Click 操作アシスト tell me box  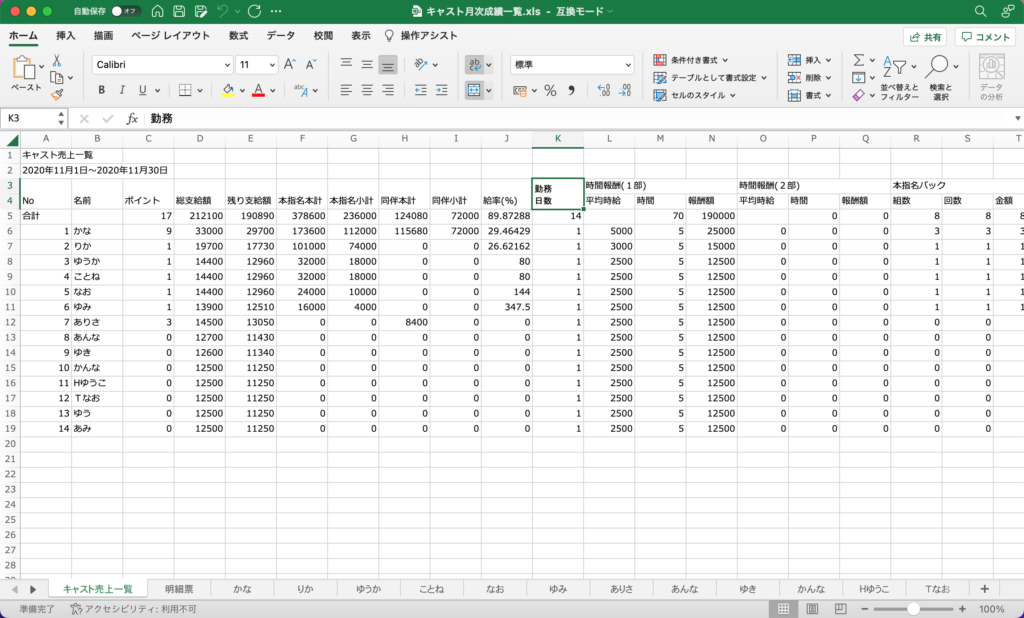click(x=421, y=35)
